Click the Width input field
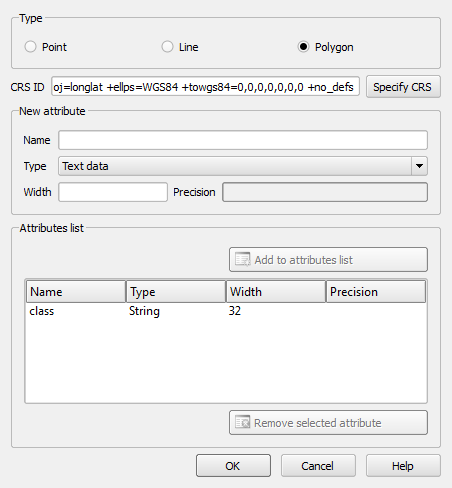 coord(113,192)
